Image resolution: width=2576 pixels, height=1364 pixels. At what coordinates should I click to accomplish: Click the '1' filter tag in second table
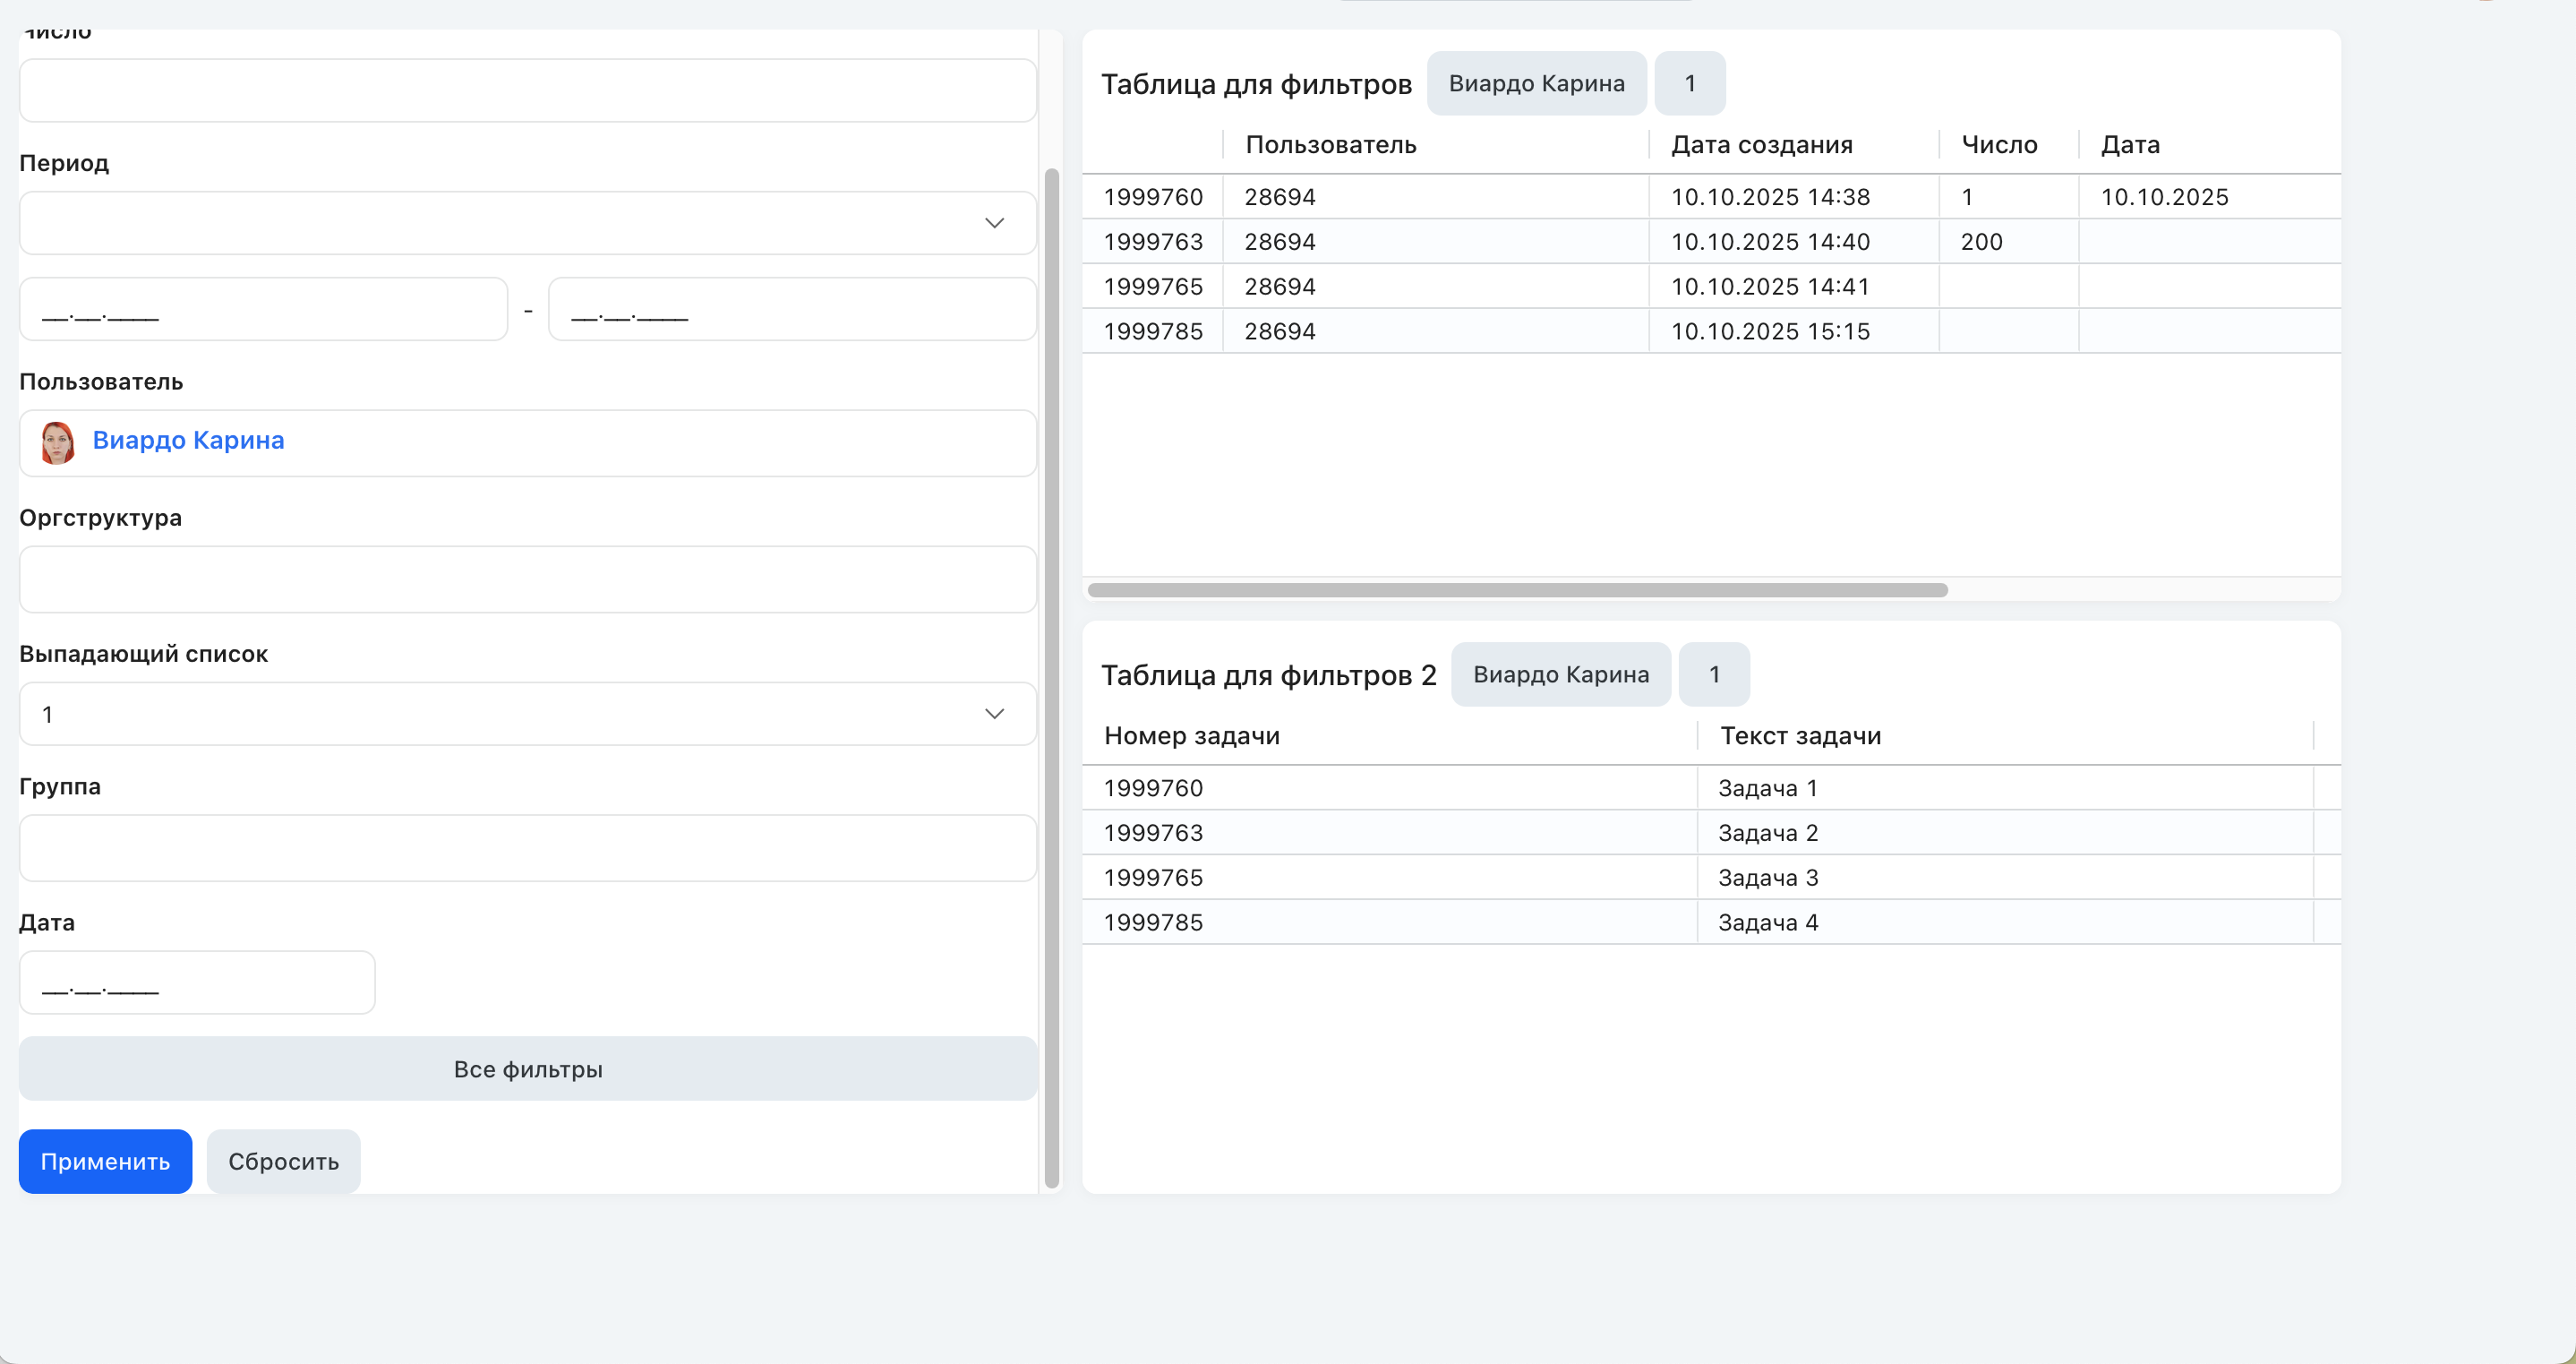1714,674
